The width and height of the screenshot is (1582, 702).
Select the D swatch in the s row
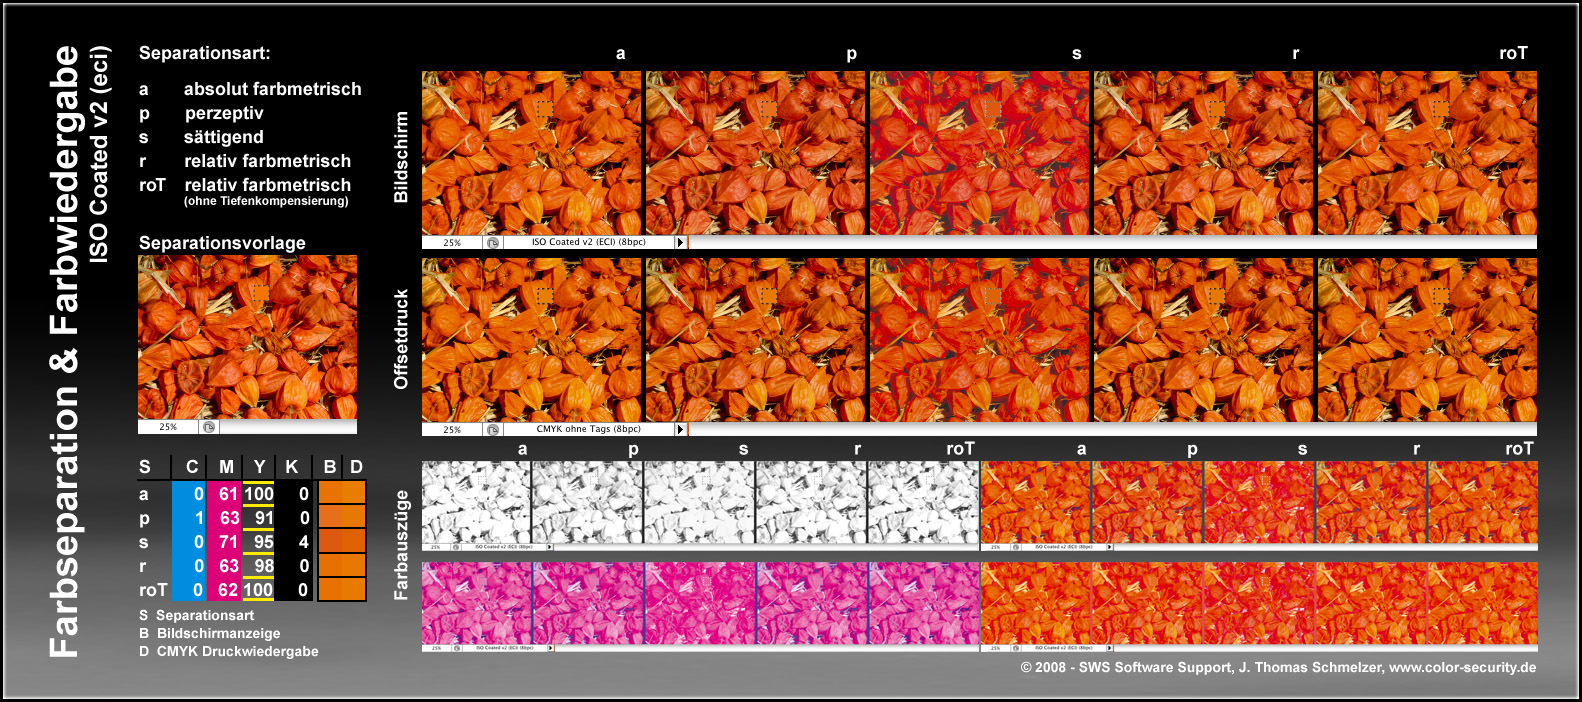[354, 541]
